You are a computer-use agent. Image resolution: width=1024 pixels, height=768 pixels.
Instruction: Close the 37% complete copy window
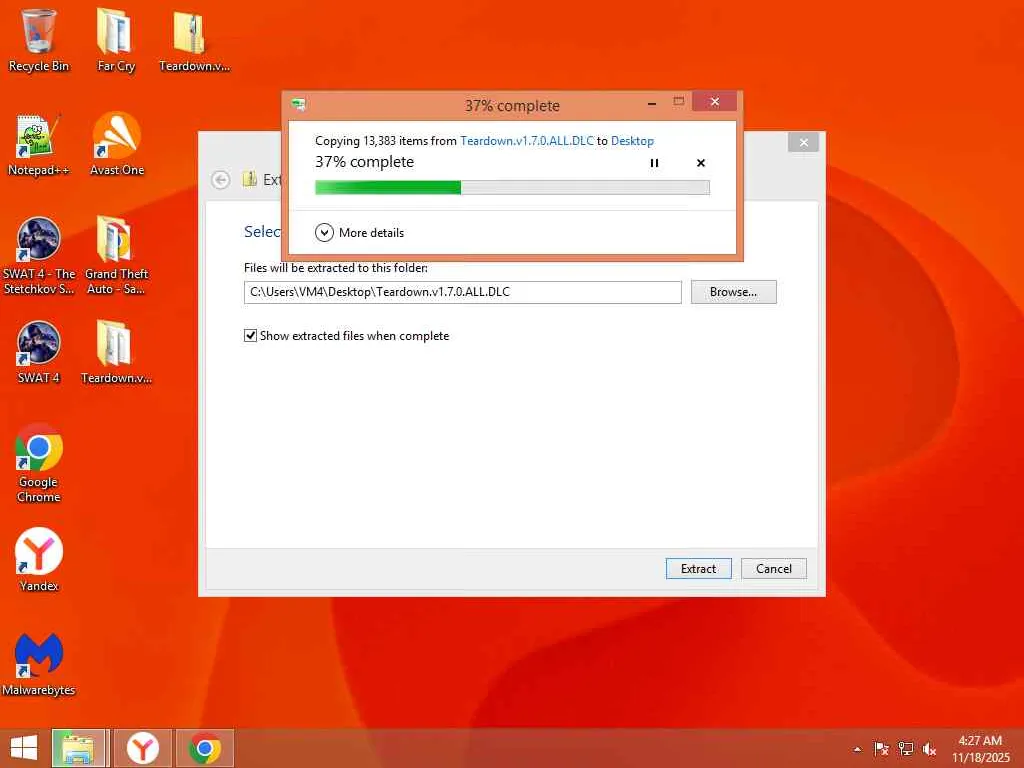point(714,101)
